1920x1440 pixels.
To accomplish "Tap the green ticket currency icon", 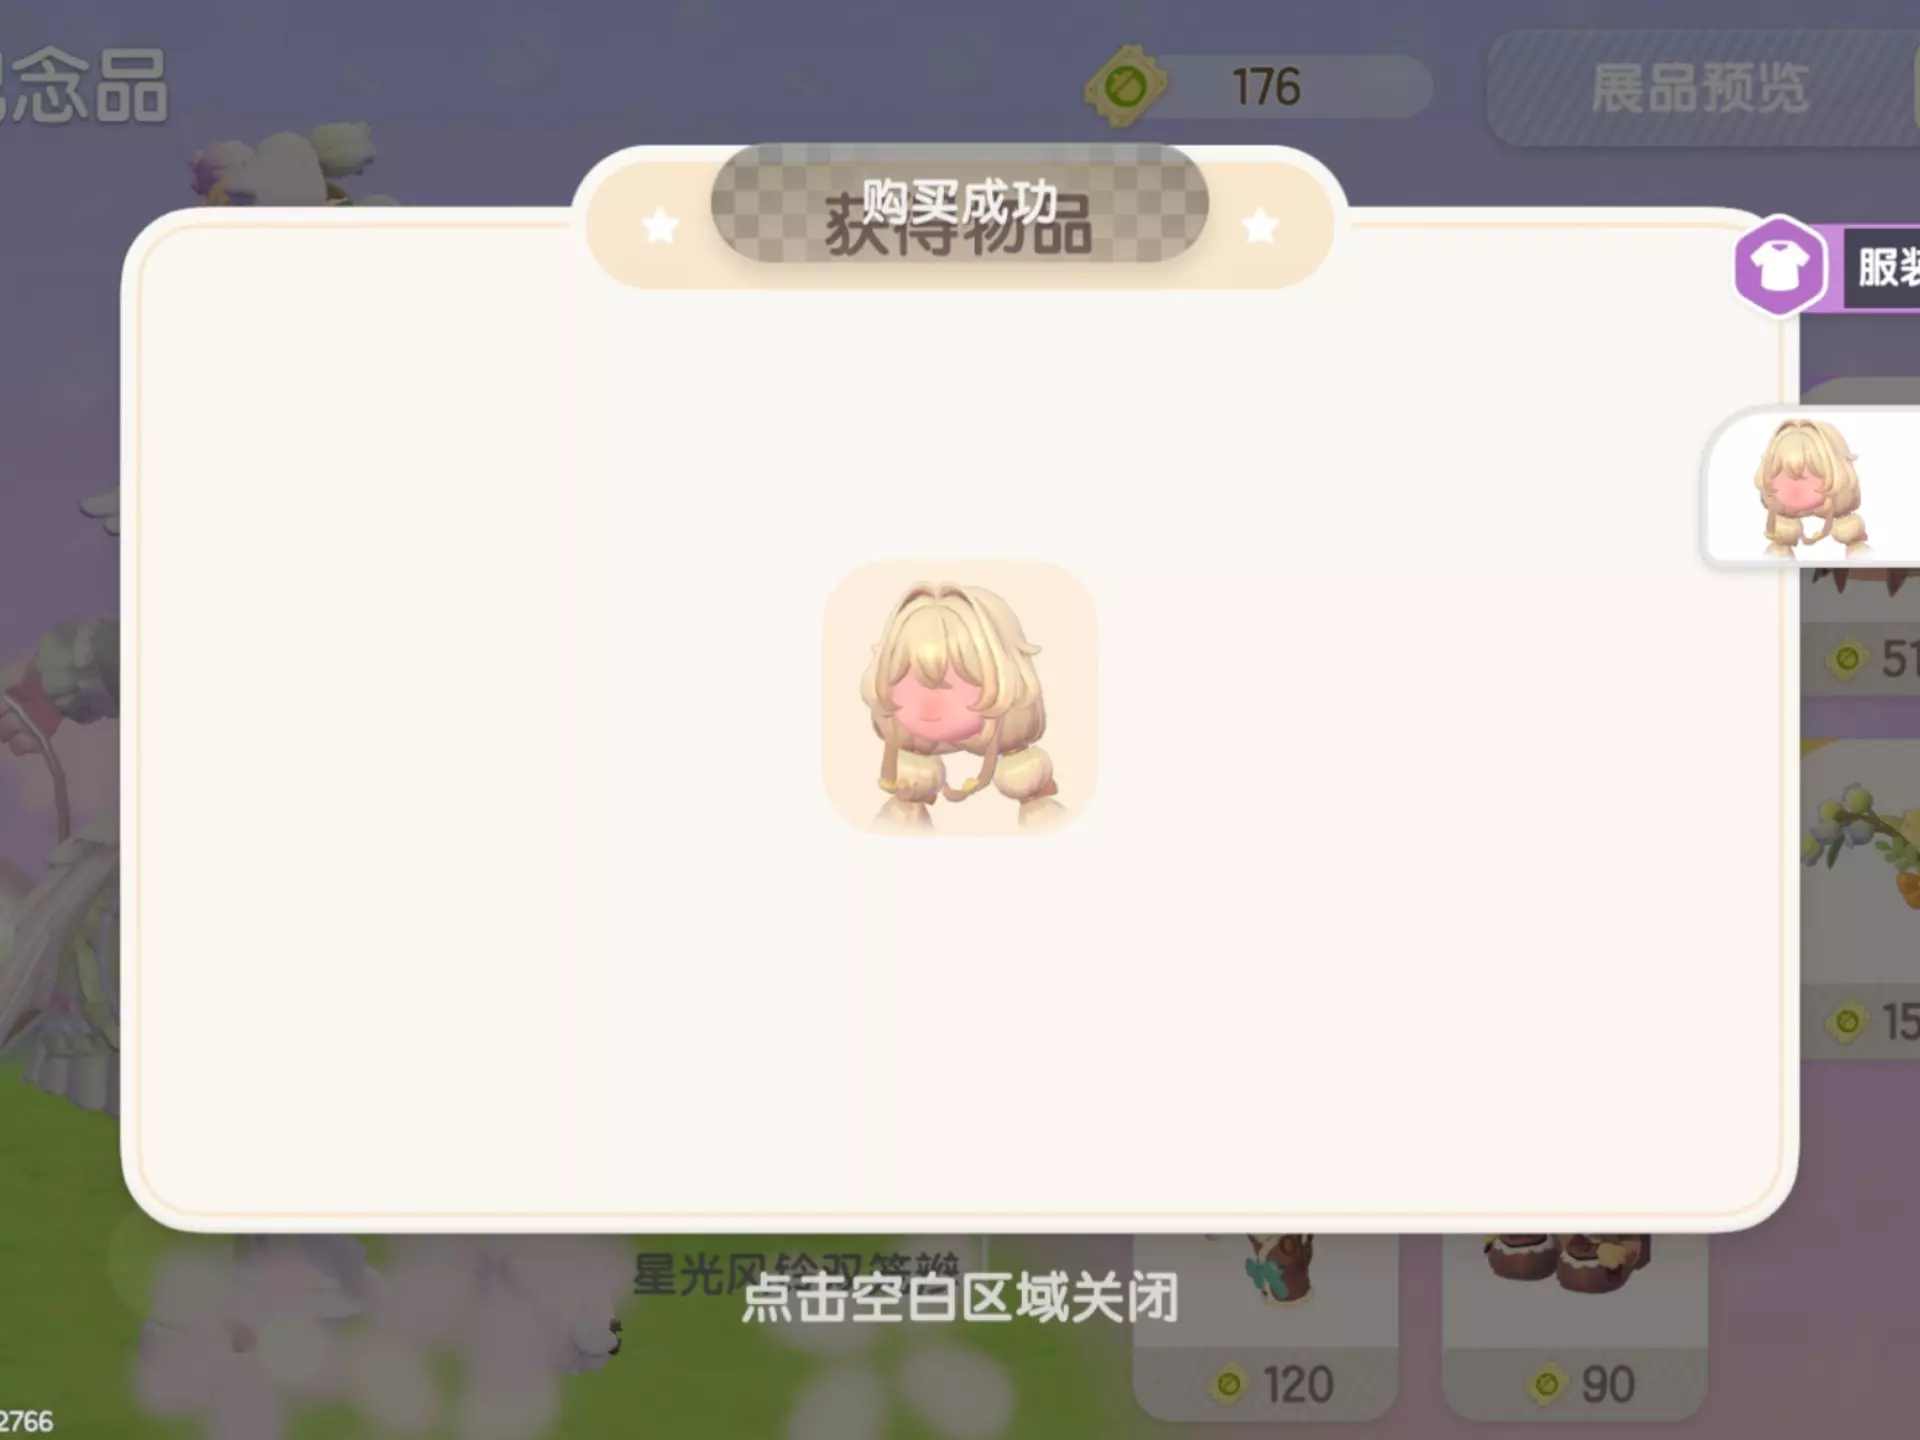I will pyautogui.click(x=1126, y=87).
